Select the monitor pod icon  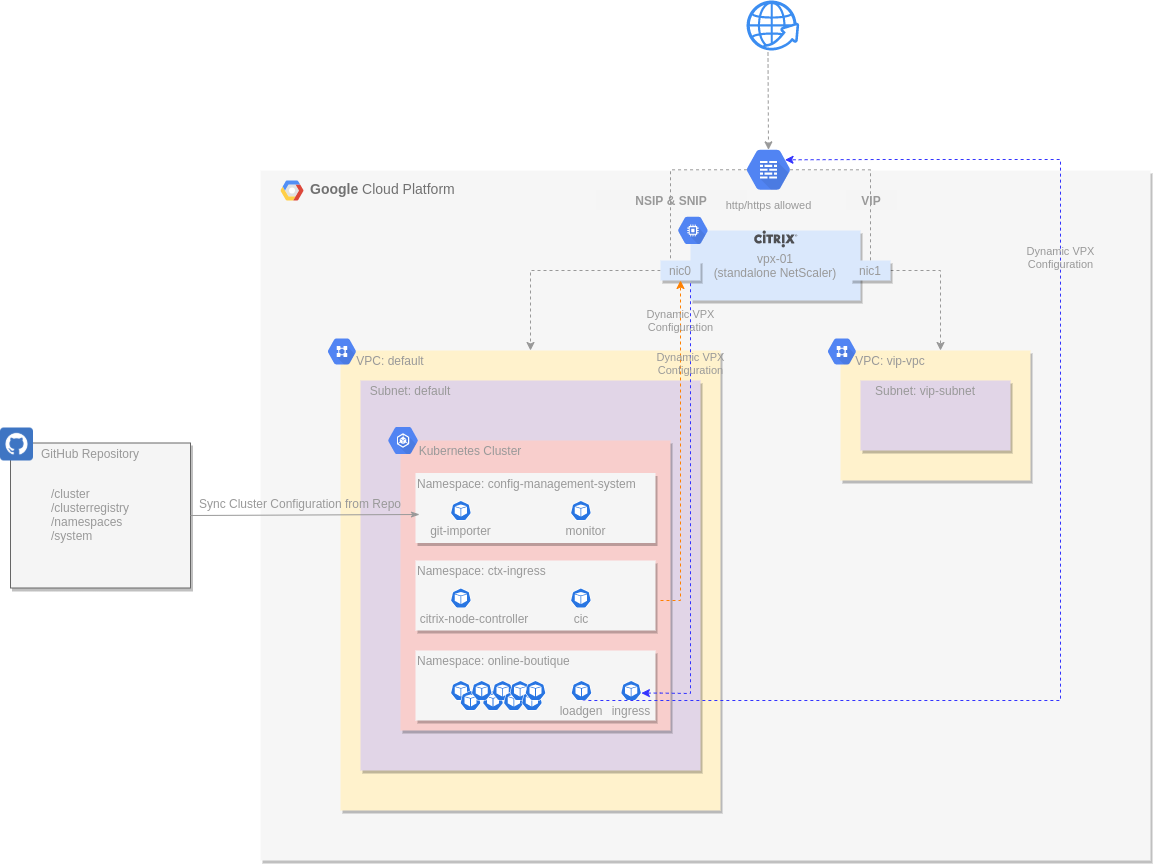580,510
